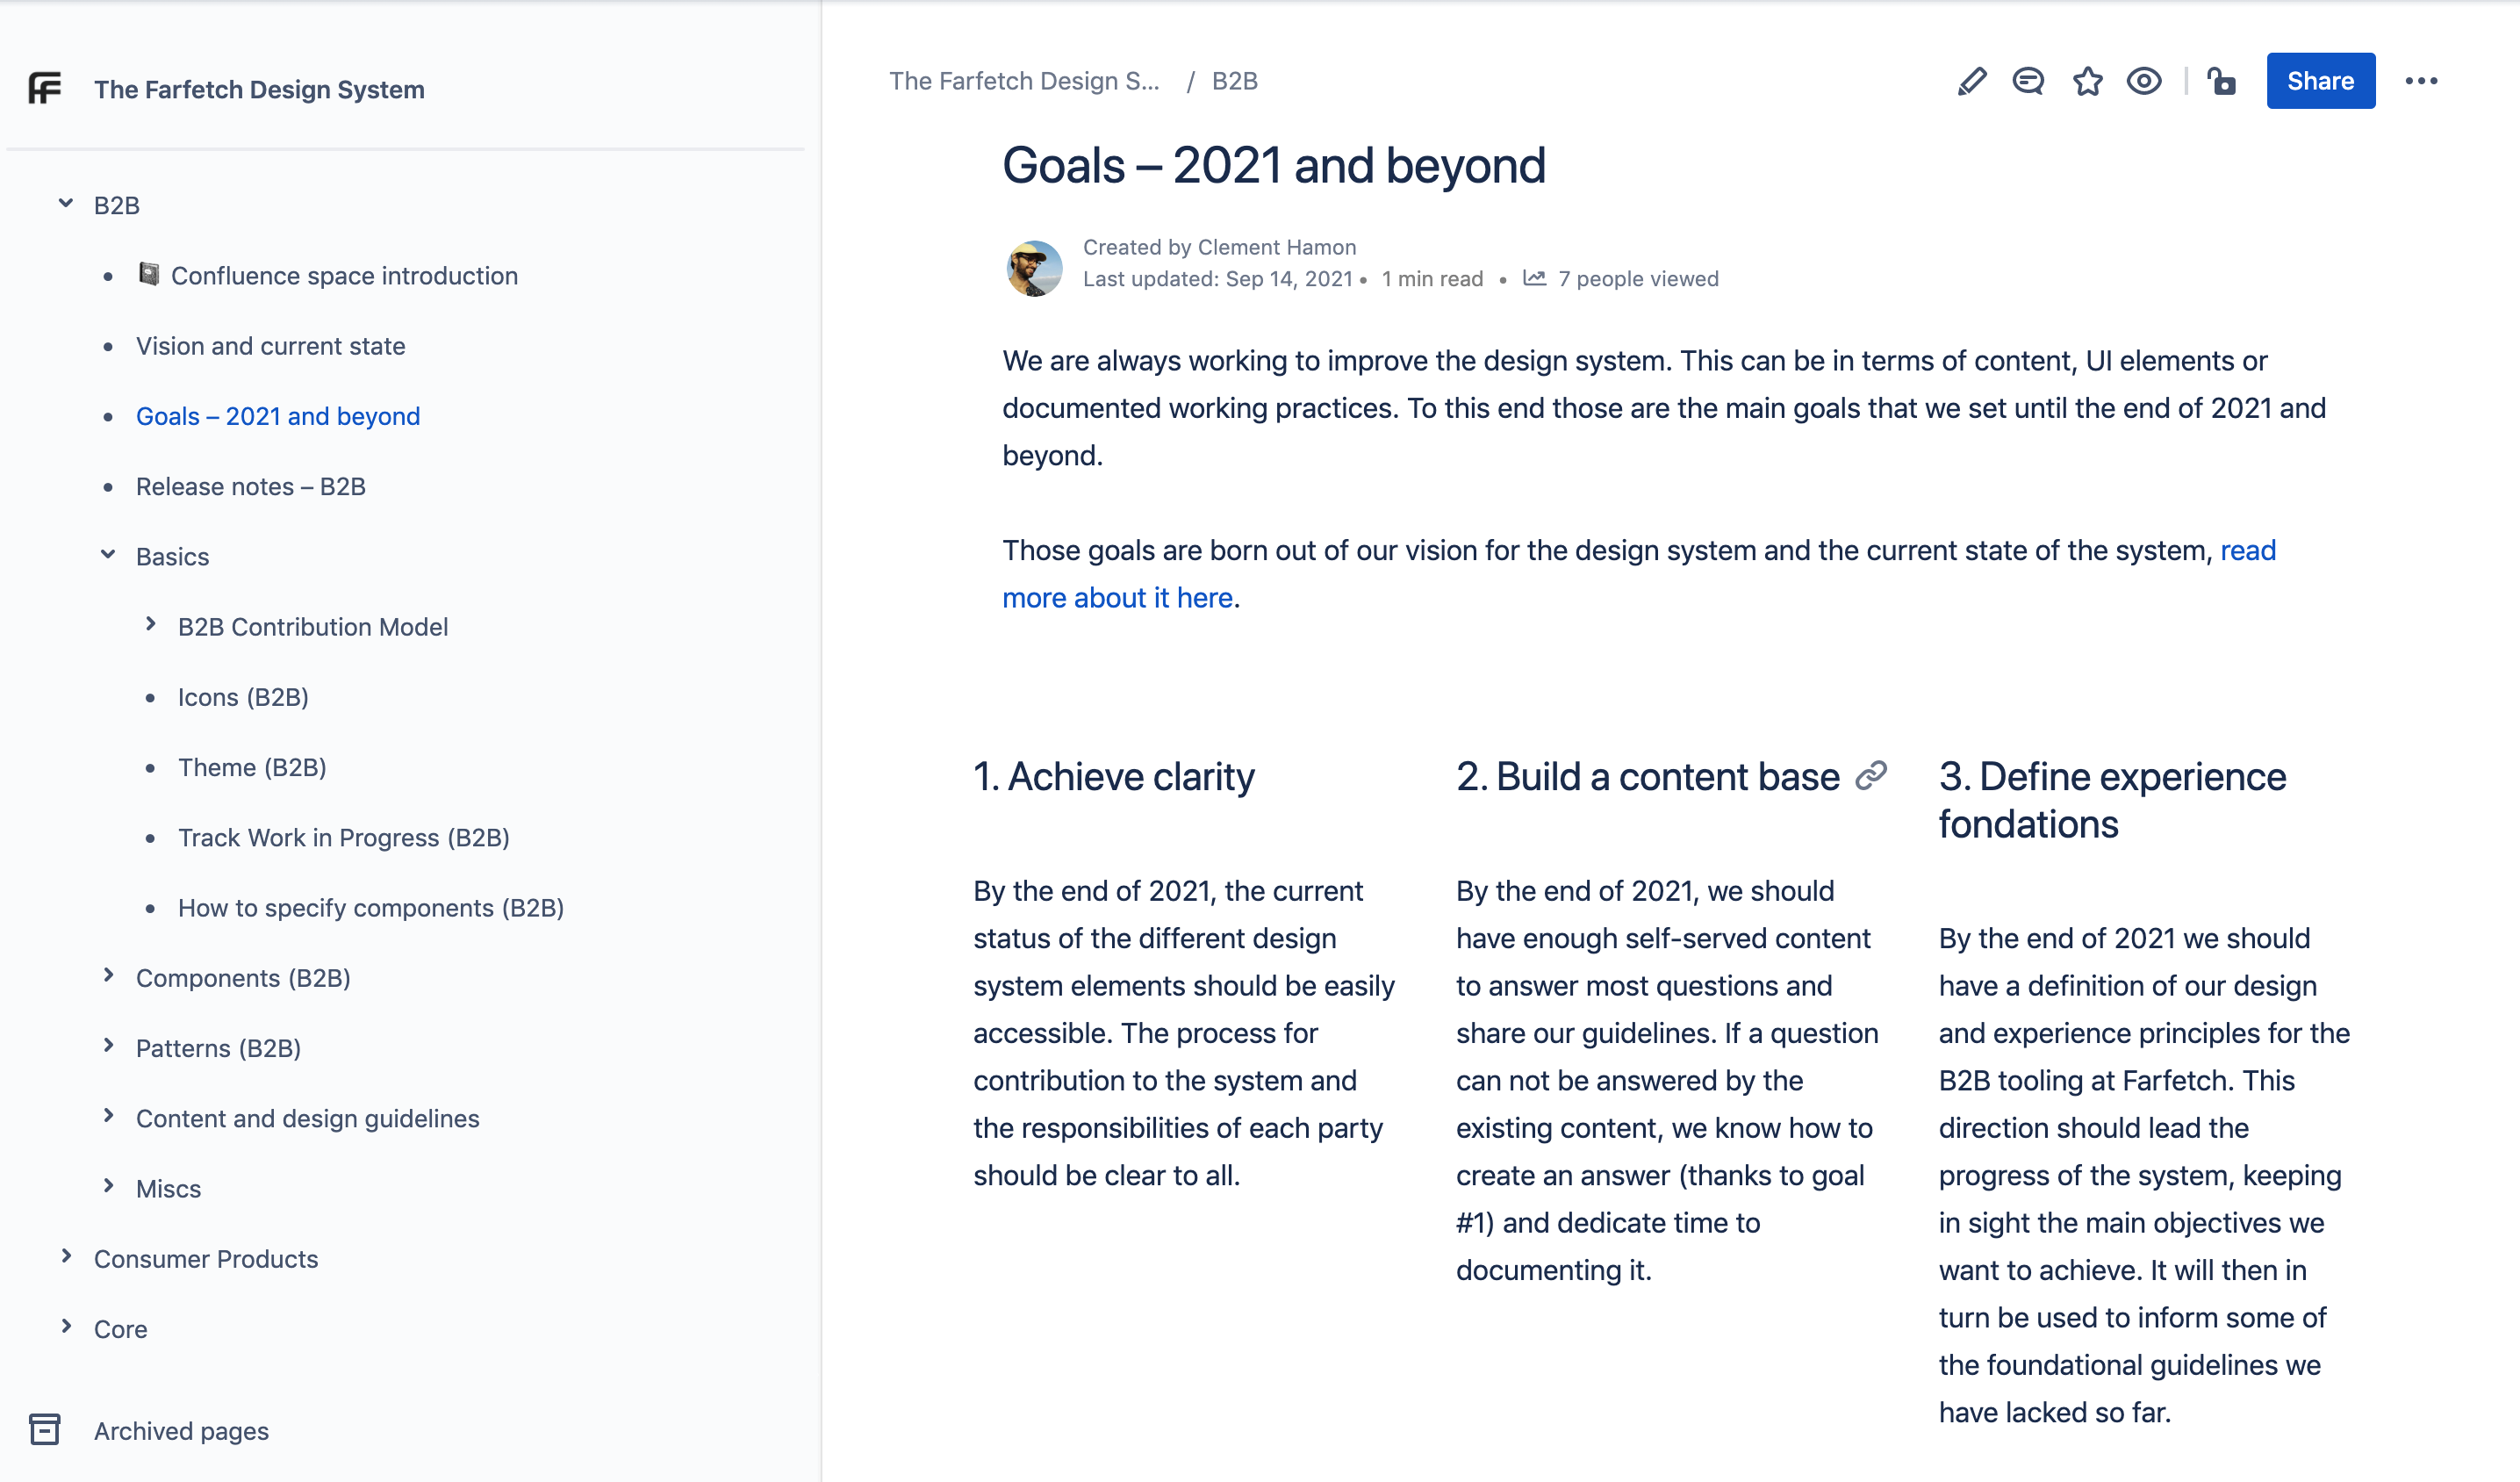Copy link beside Build a content base heading

1871,776
